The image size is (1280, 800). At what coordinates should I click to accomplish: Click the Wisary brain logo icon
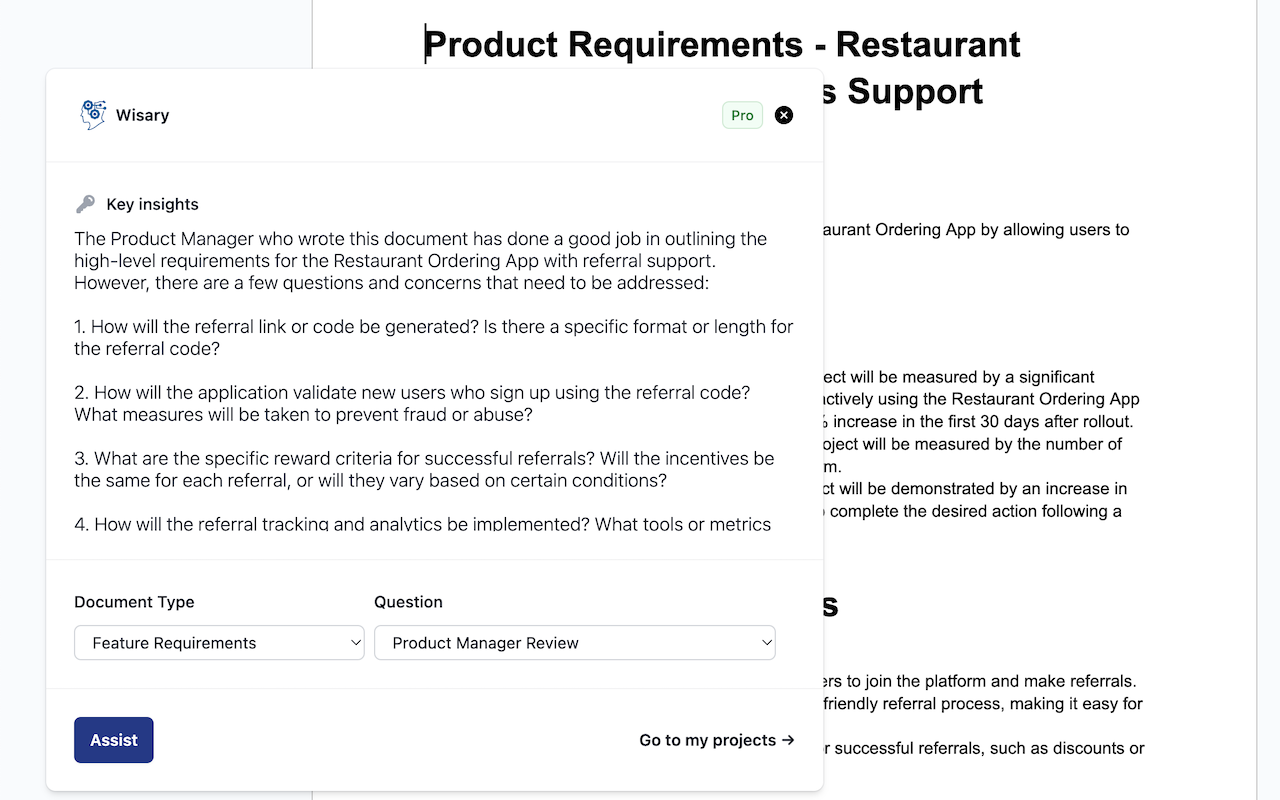point(92,115)
